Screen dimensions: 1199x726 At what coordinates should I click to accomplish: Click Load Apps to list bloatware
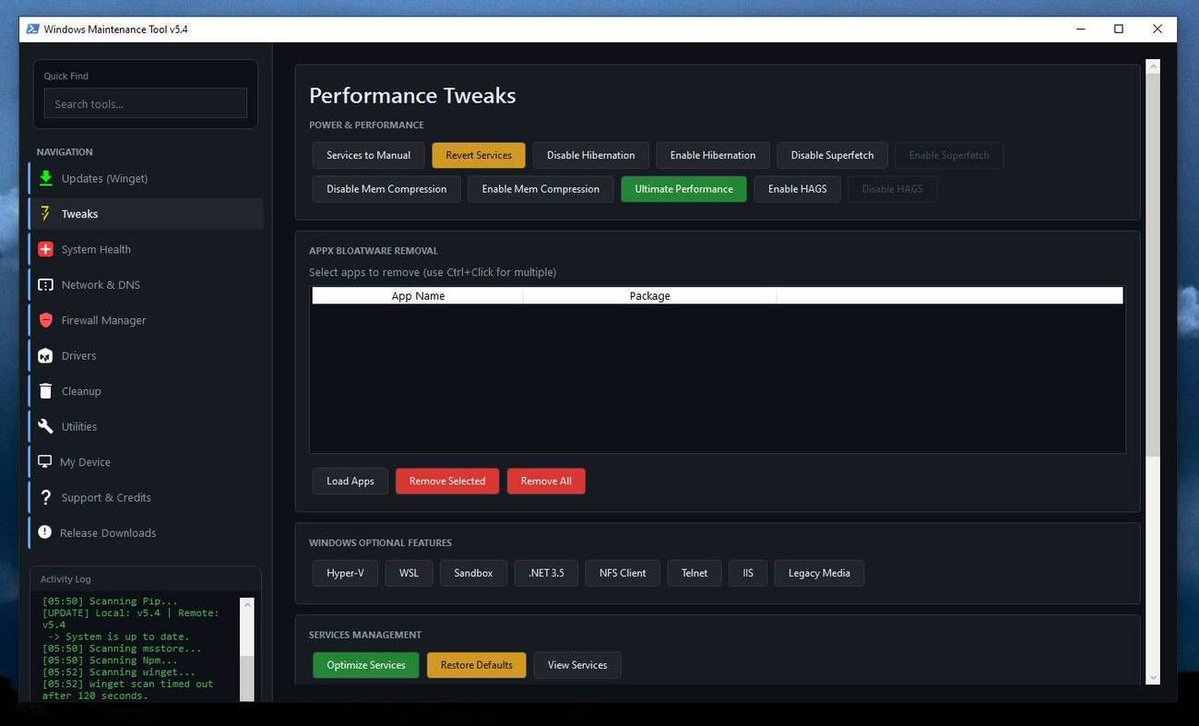(x=350, y=481)
